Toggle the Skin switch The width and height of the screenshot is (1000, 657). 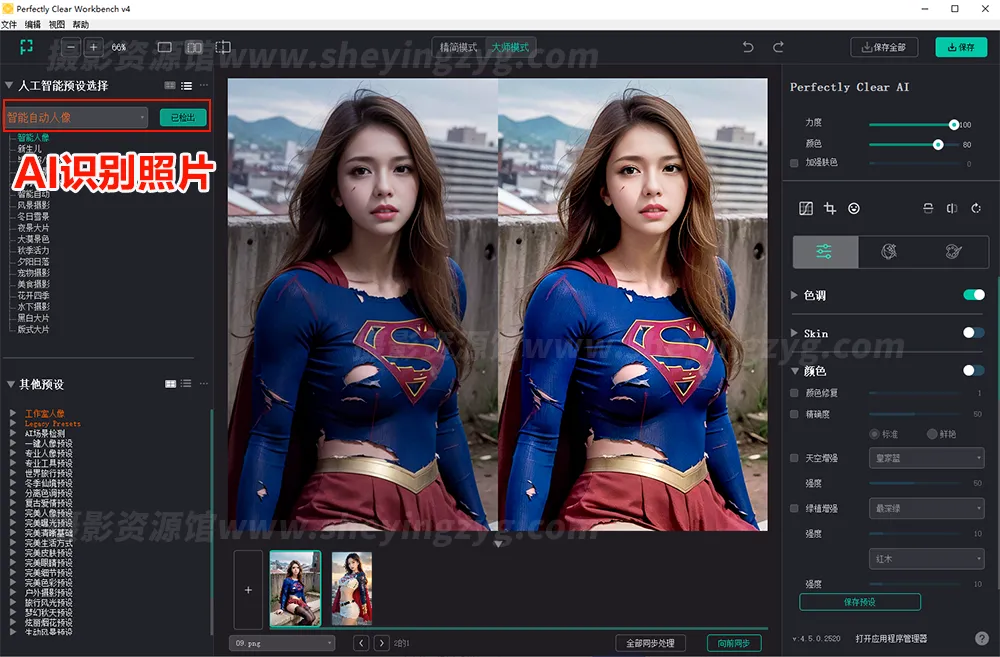coord(974,332)
